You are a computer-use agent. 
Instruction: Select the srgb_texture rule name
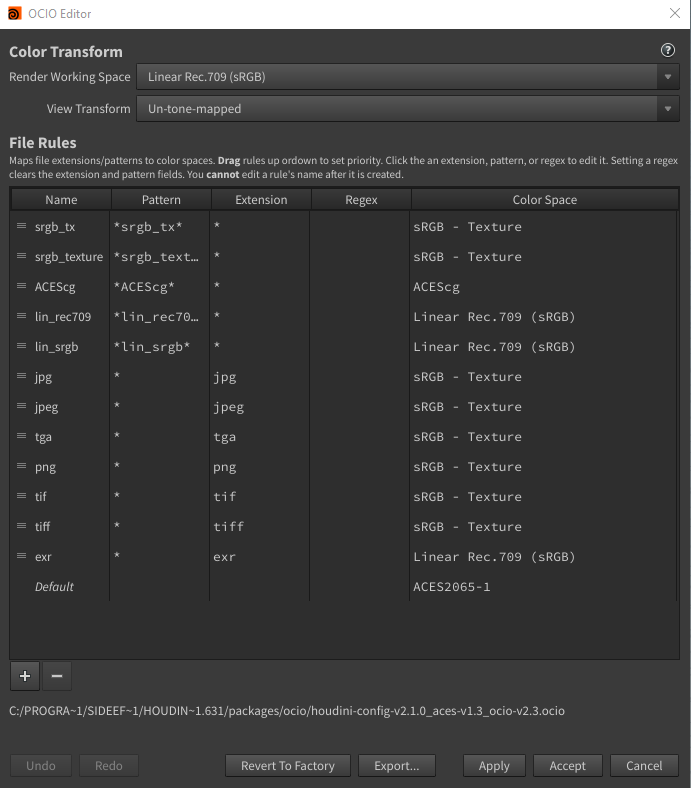(68, 257)
